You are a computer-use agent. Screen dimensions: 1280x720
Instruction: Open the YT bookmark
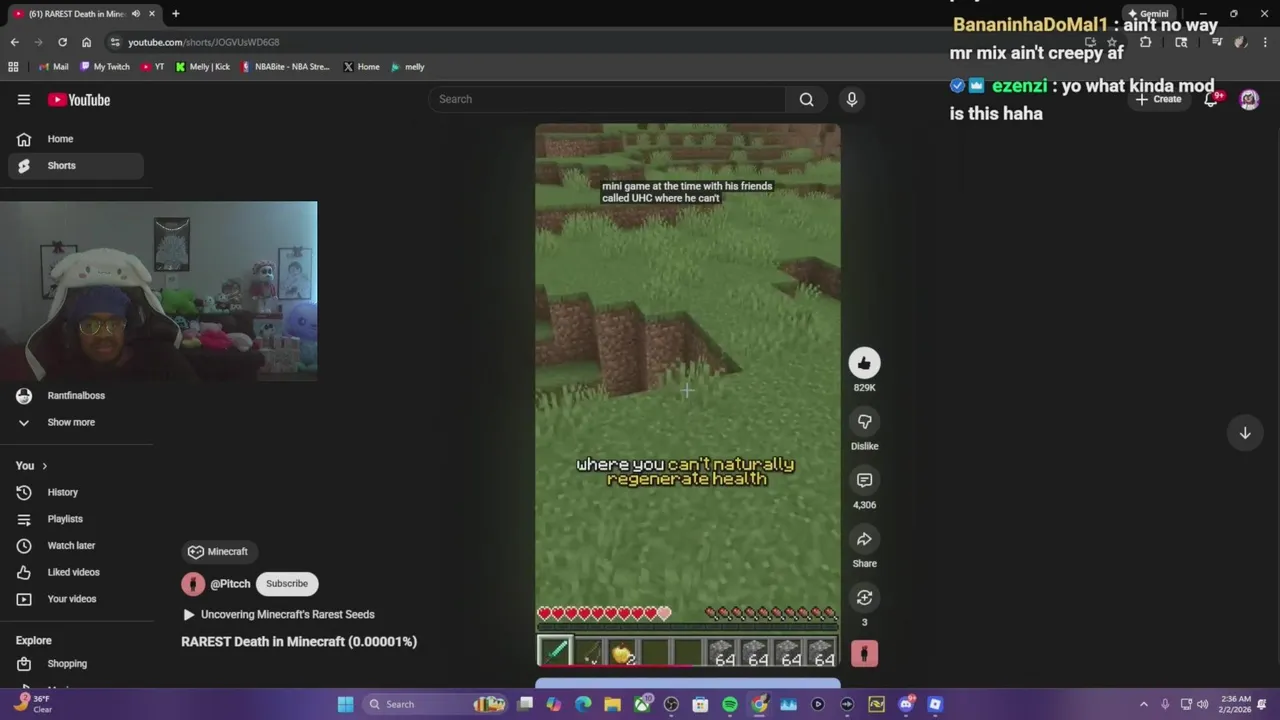point(153,67)
